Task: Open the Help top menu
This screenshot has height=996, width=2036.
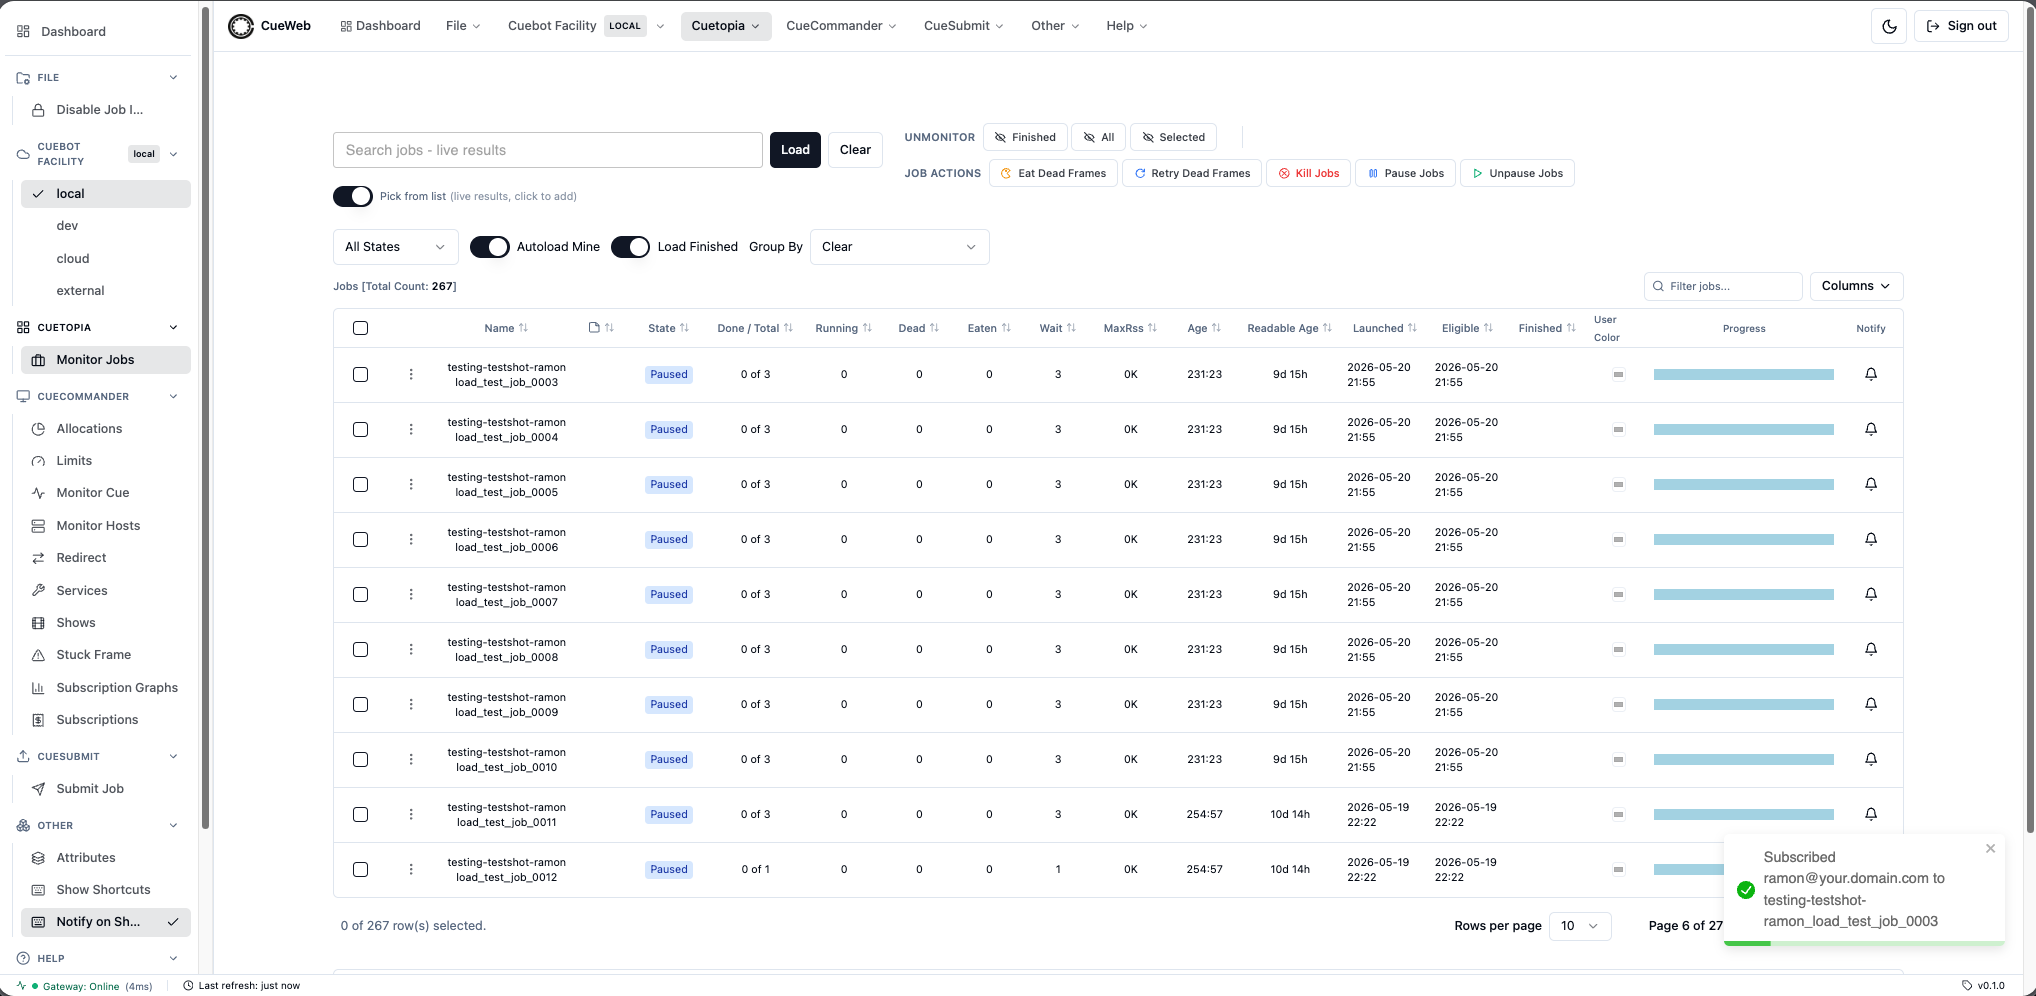Action: (1127, 26)
